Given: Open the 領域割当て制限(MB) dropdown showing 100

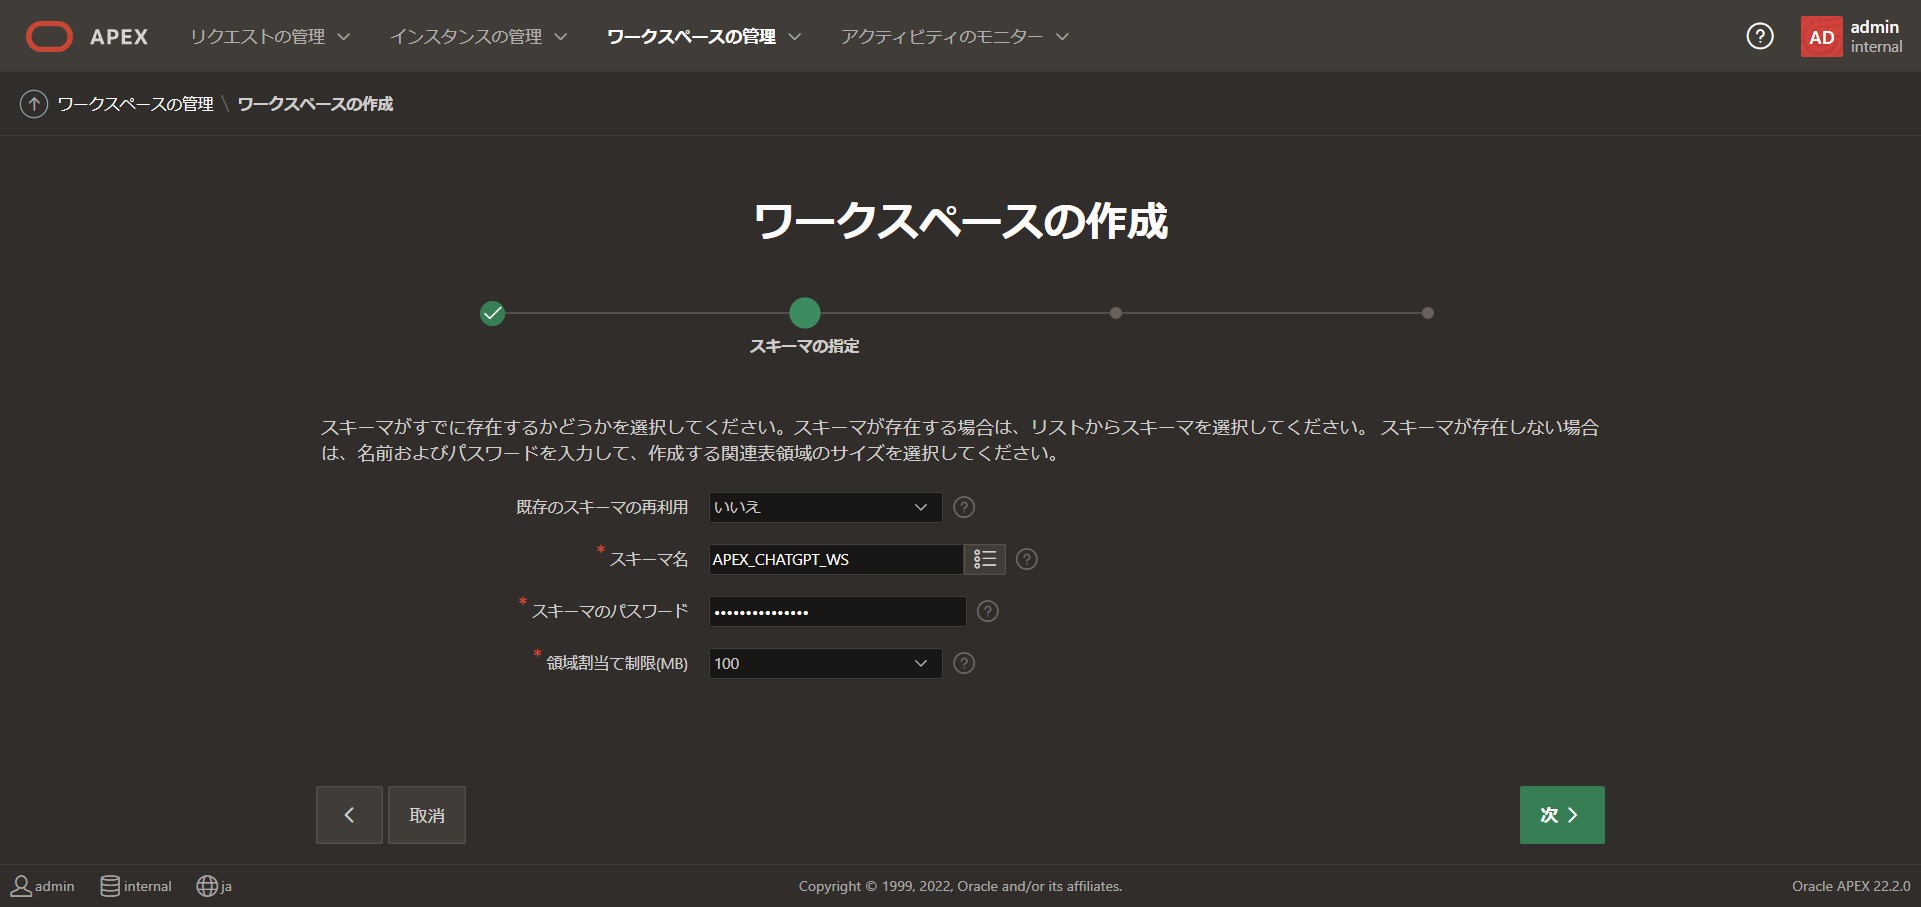Looking at the screenshot, I should (x=826, y=663).
